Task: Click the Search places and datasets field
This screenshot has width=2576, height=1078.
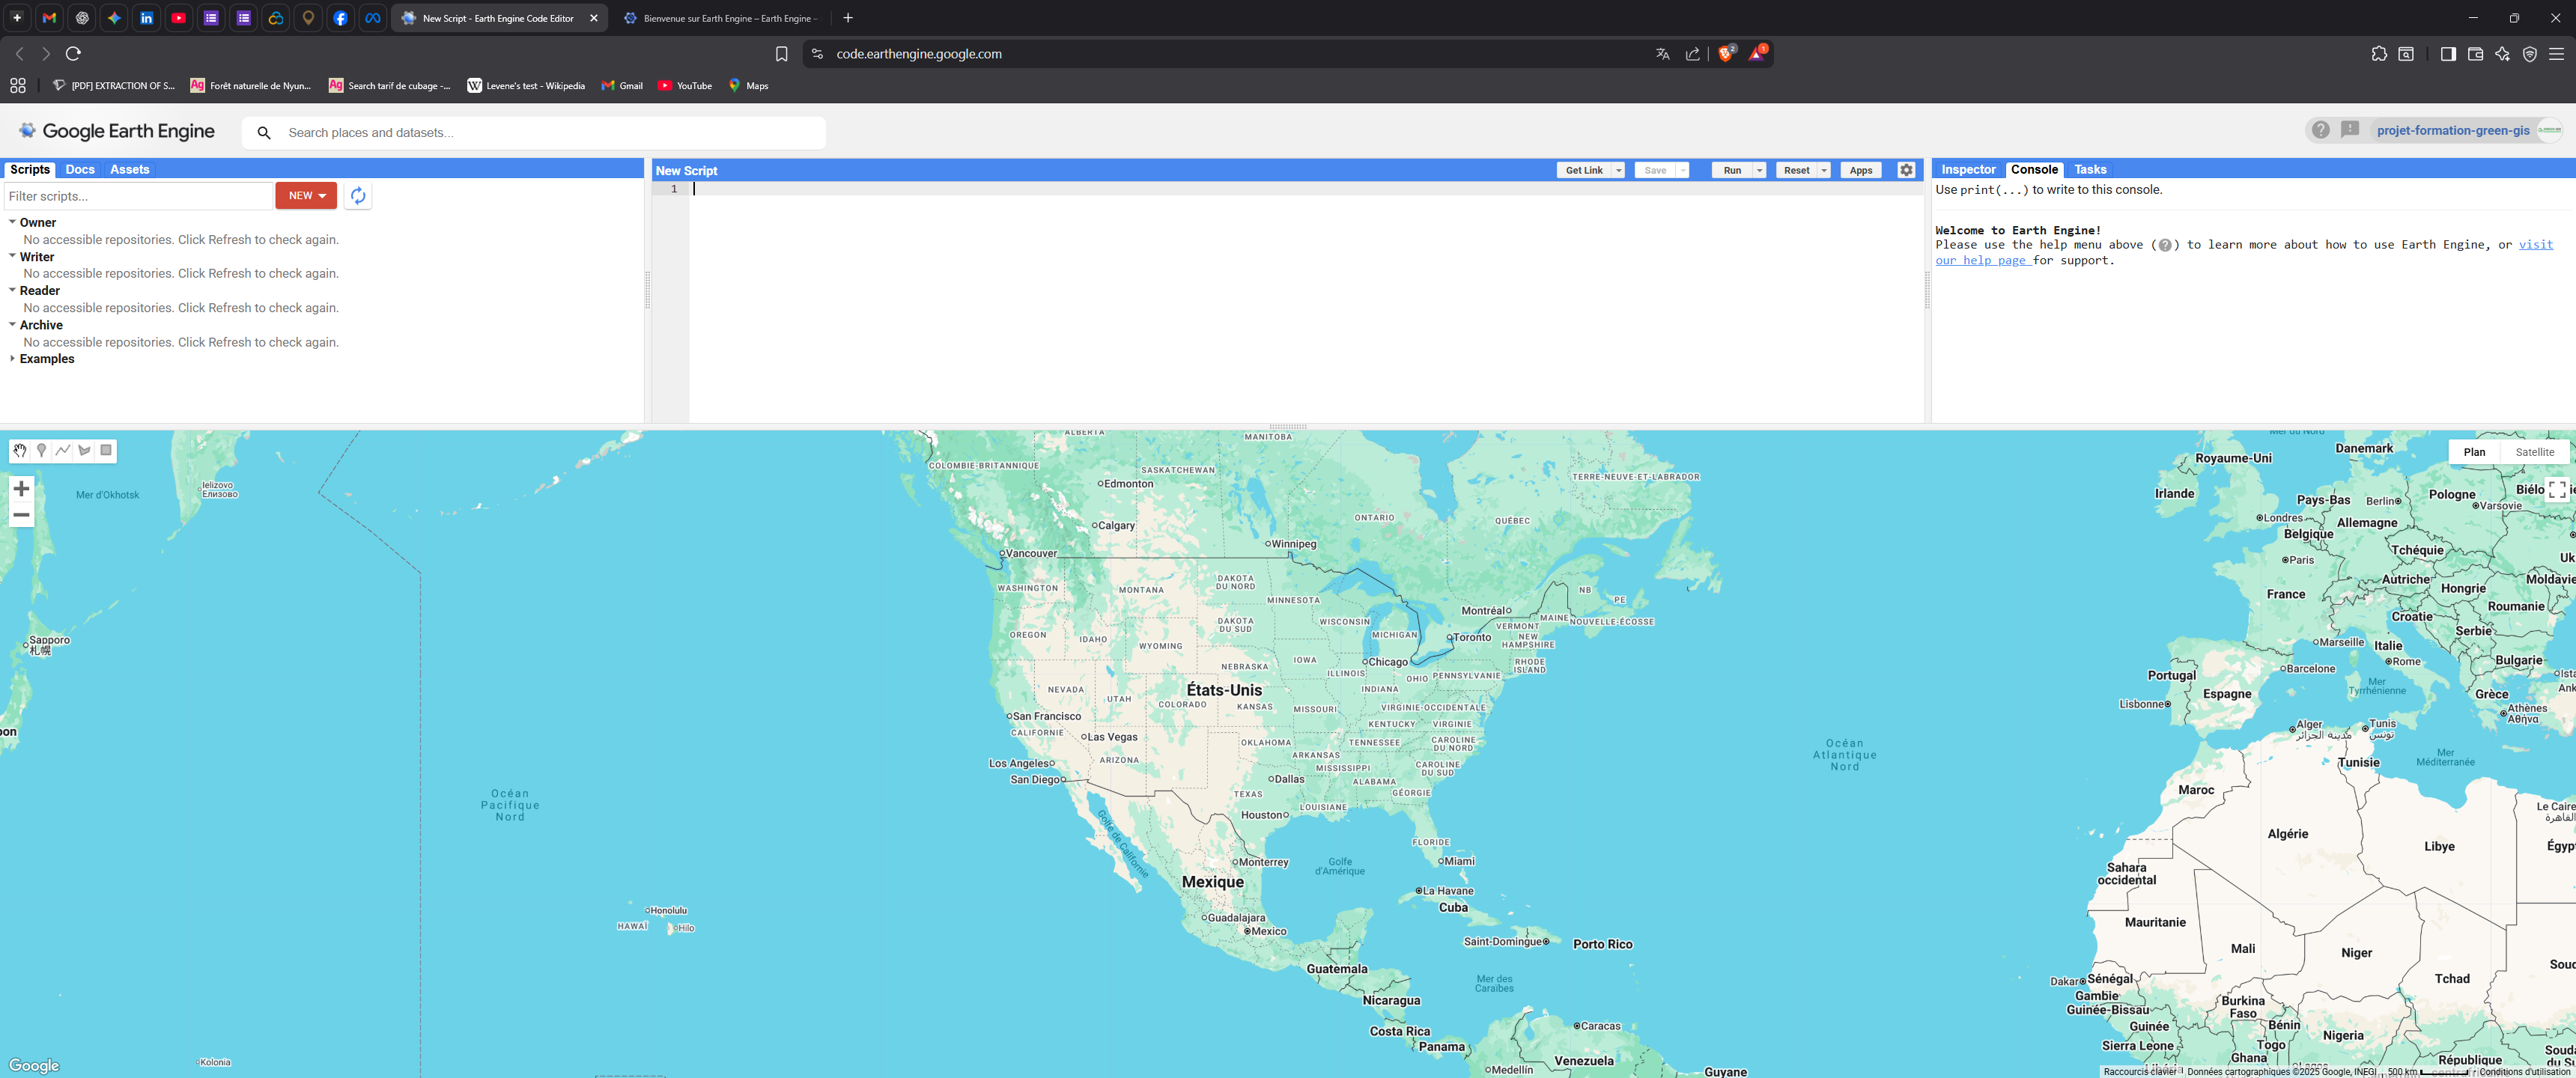Action: click(x=550, y=133)
